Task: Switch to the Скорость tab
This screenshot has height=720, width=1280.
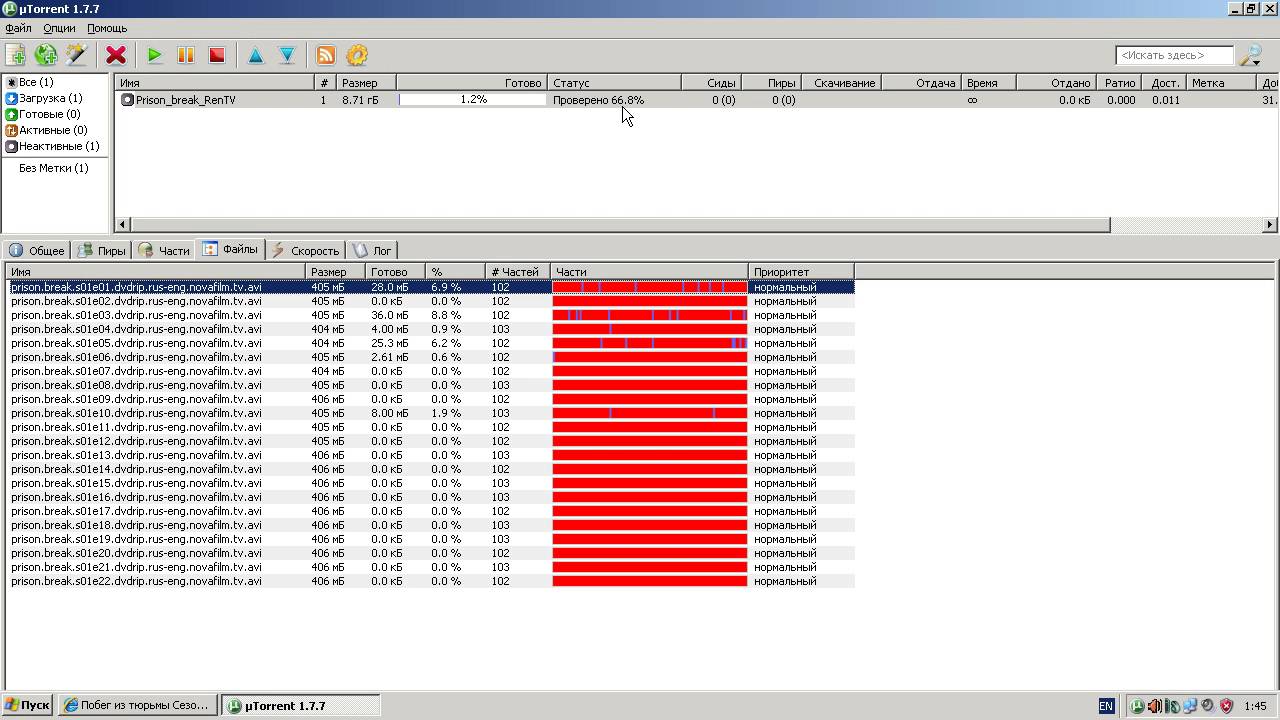Action: click(305, 250)
